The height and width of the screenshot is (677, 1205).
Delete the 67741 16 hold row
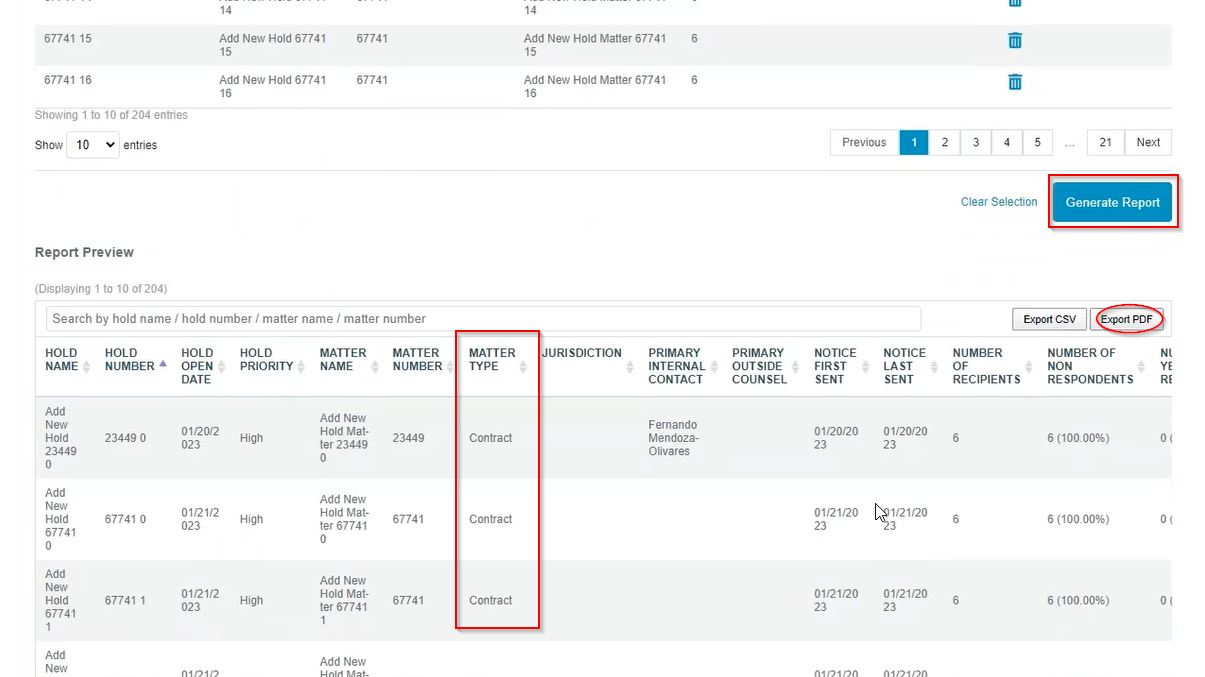pyautogui.click(x=1014, y=82)
